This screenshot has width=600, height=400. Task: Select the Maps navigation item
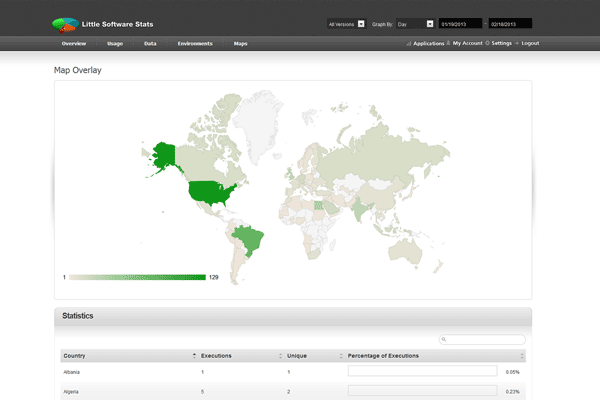pos(240,44)
